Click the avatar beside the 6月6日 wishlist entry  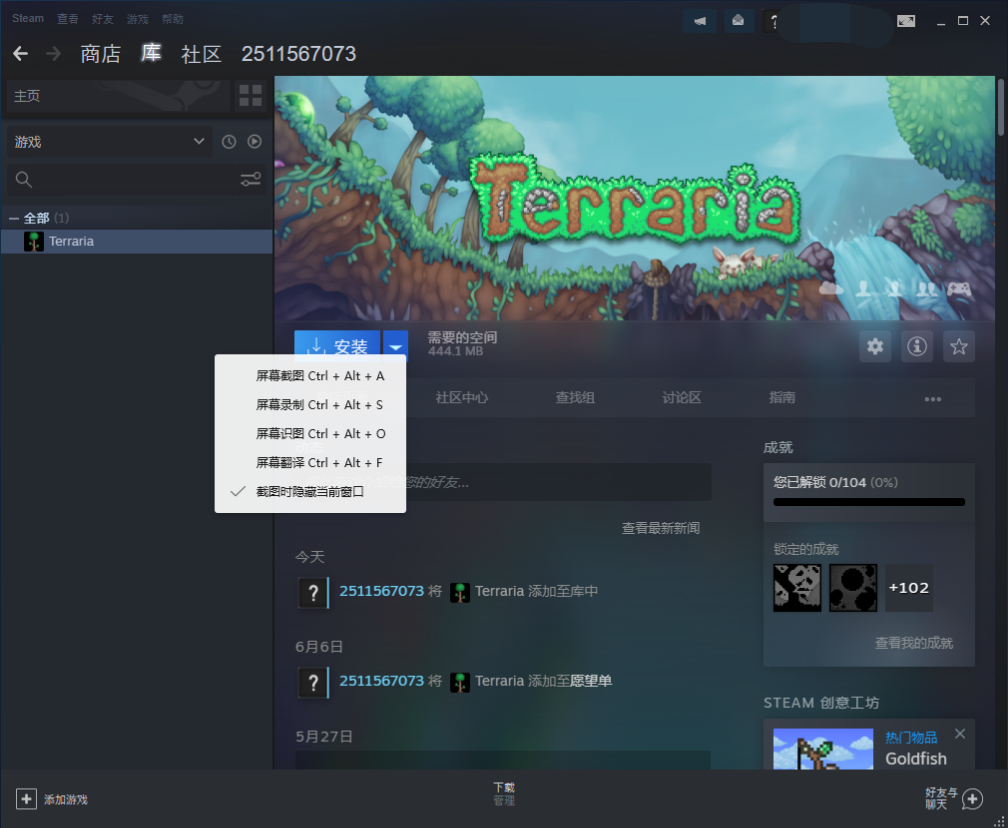[313, 683]
